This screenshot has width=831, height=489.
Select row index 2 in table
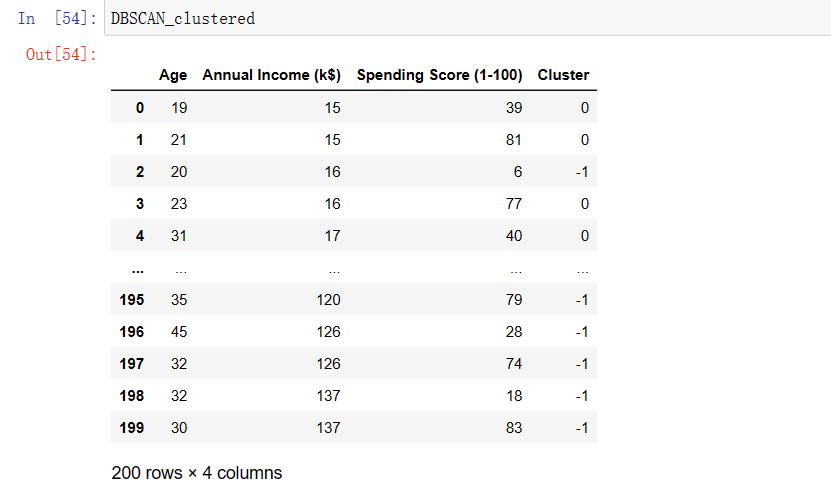tap(140, 172)
